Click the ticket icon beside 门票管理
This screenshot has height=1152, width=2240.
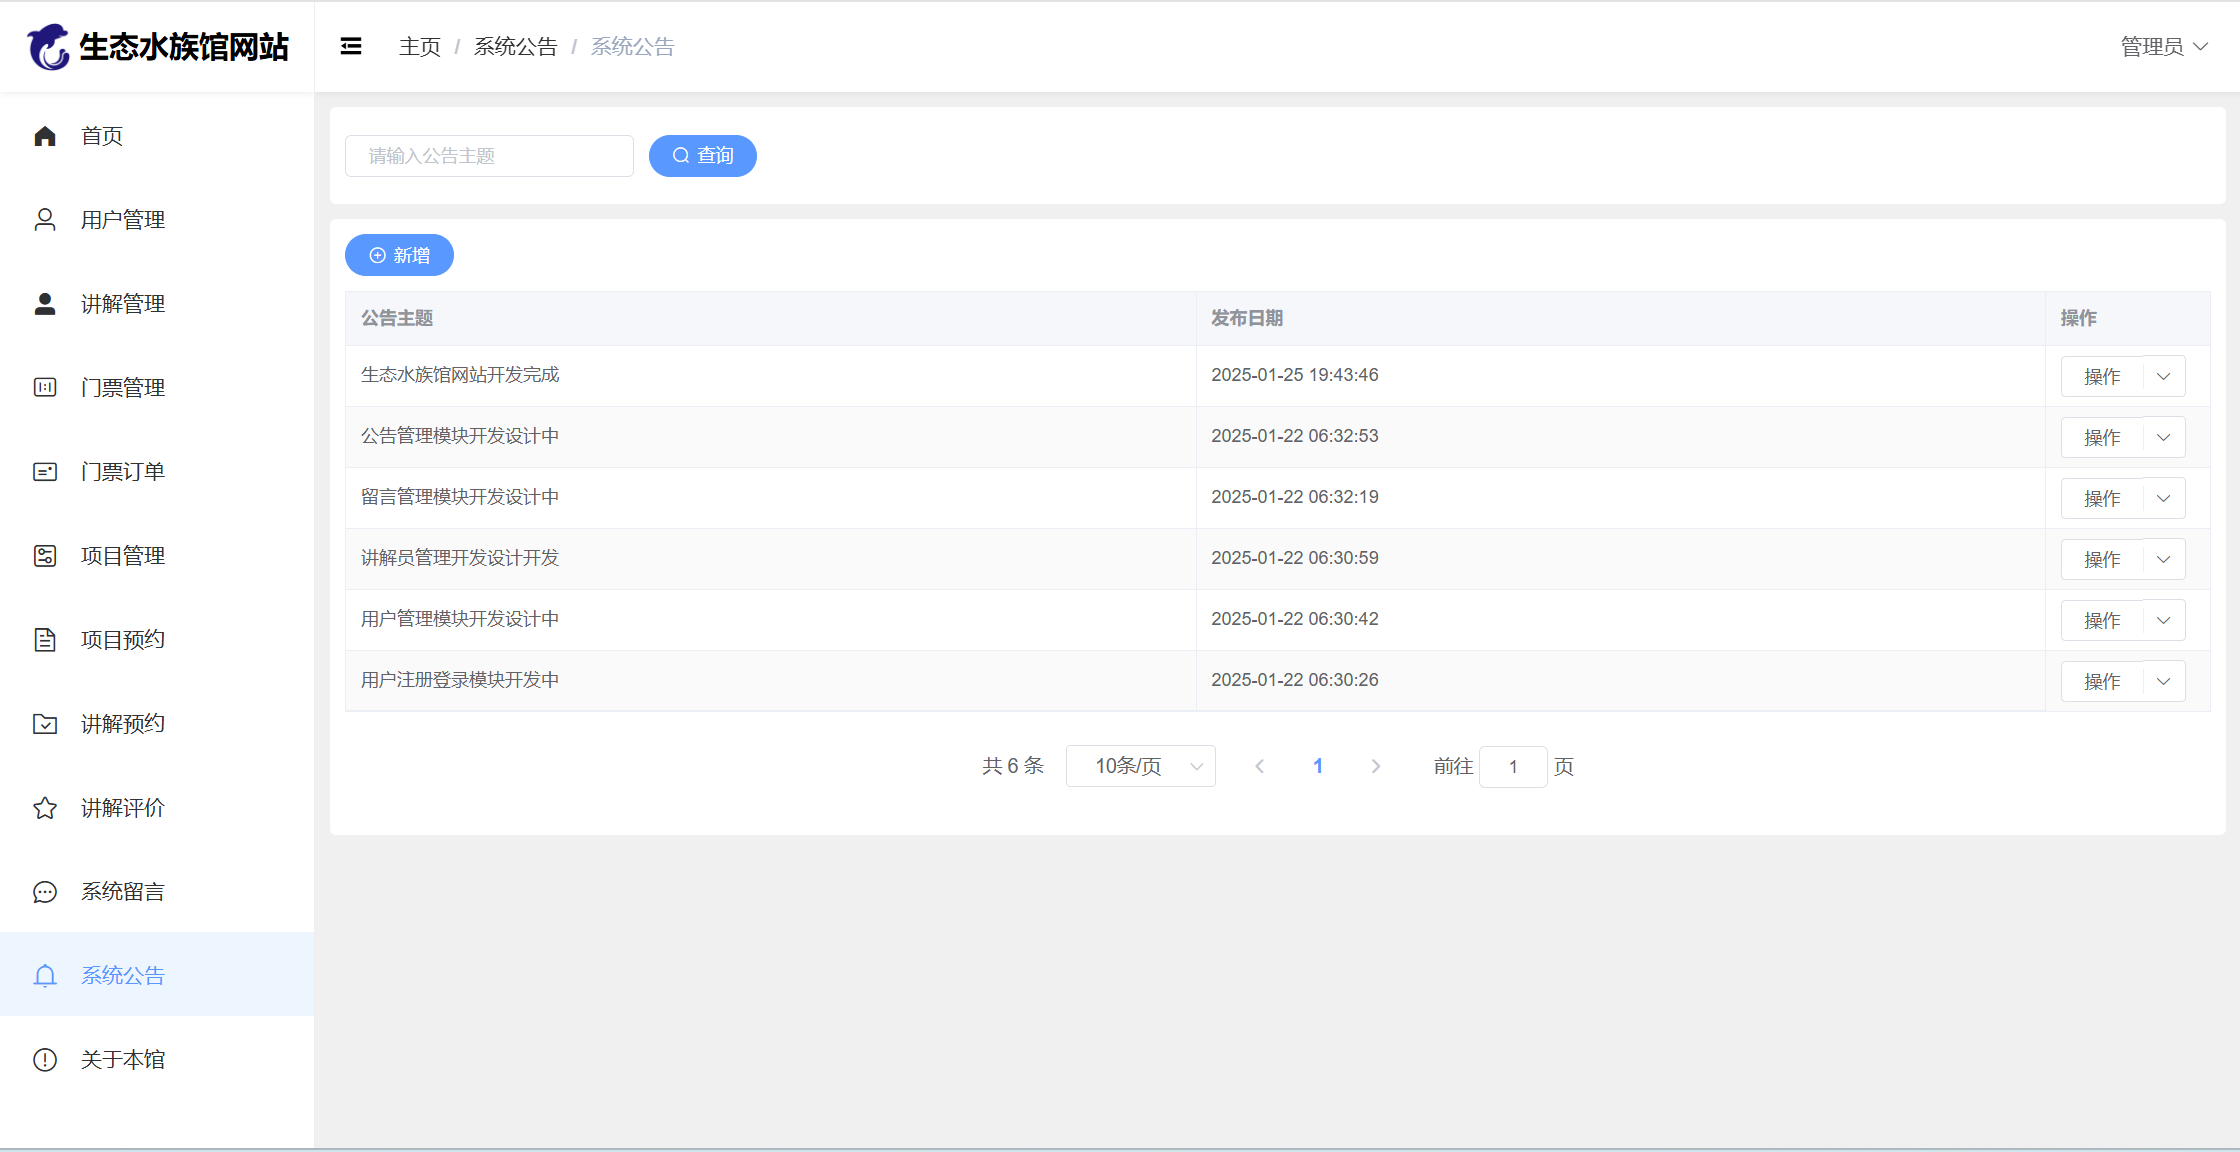click(x=45, y=388)
